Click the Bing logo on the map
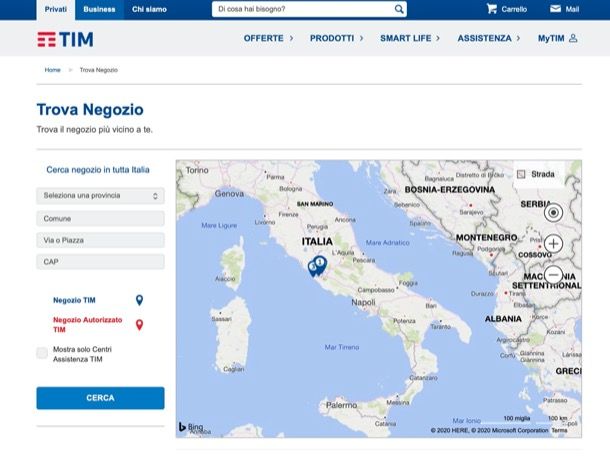Viewport: 610px width, 456px height. [x=191, y=427]
